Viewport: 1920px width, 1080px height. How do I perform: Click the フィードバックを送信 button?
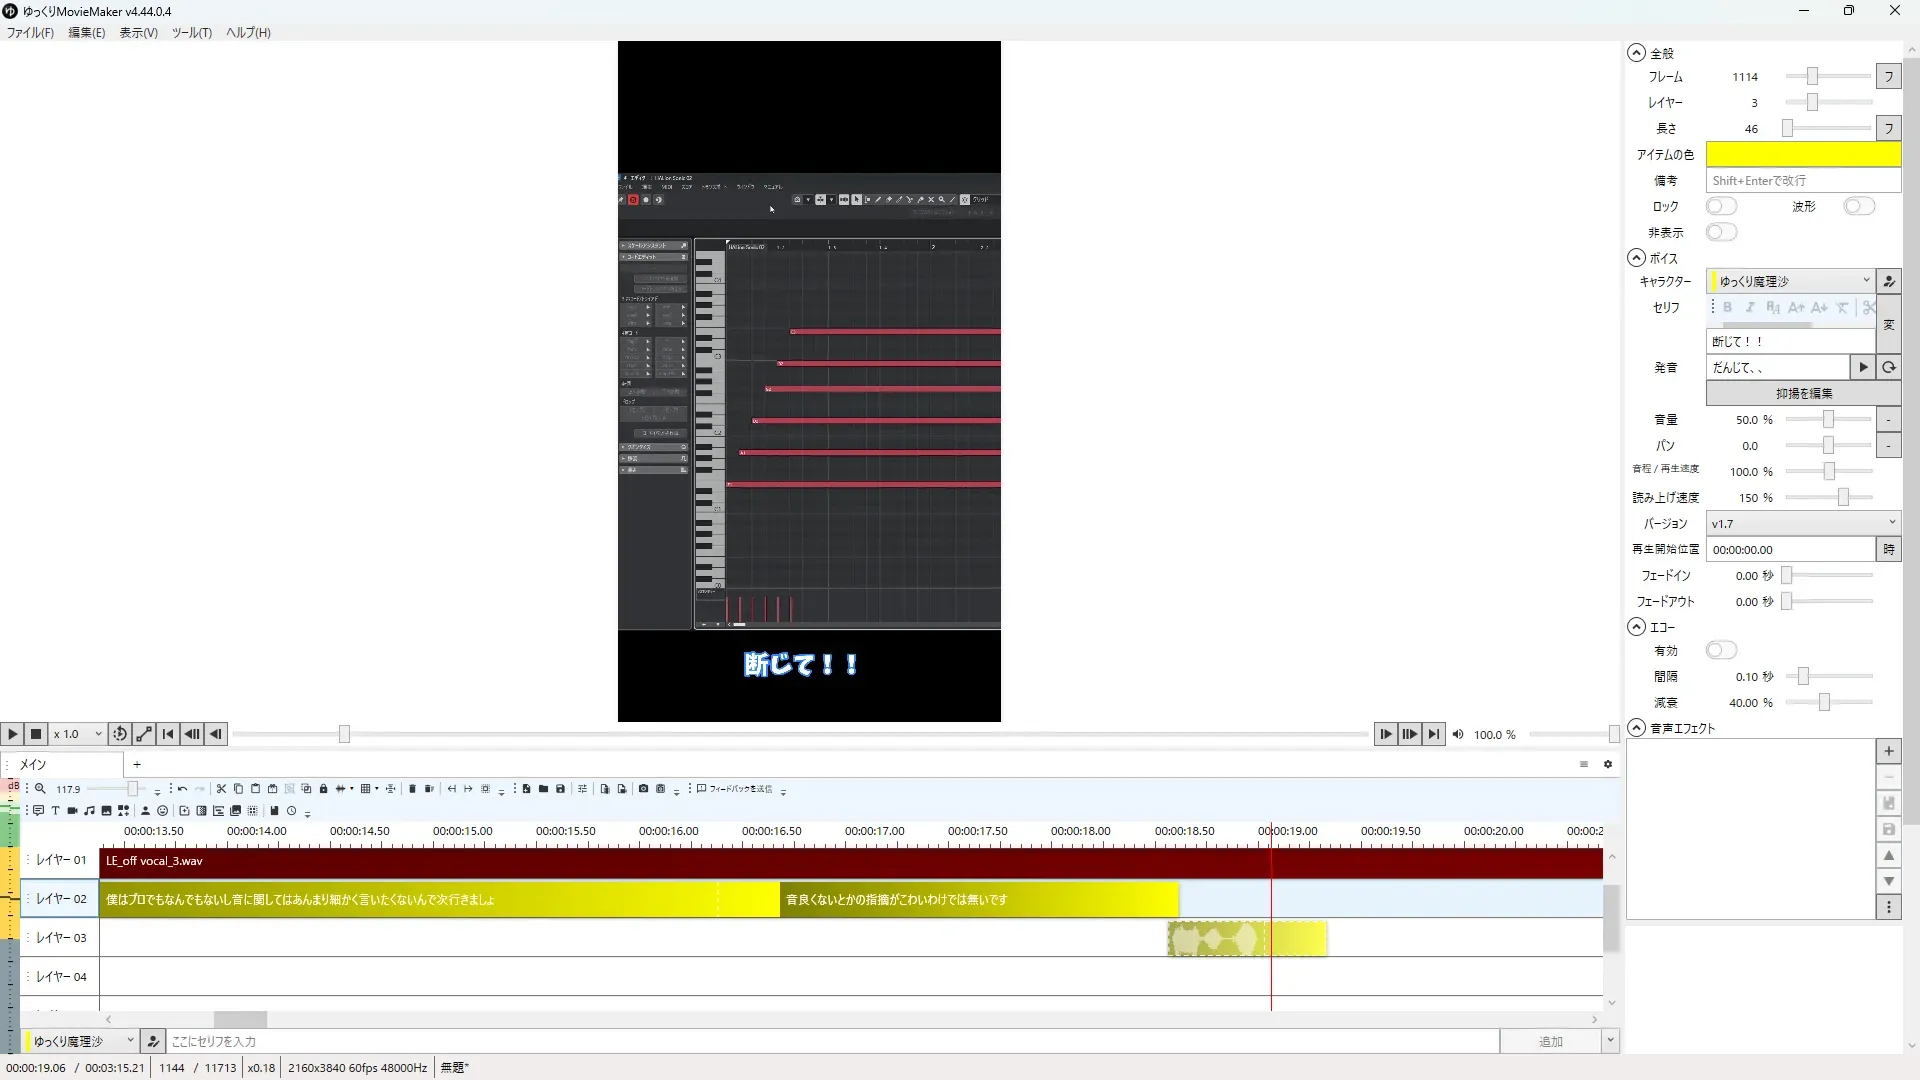(735, 789)
